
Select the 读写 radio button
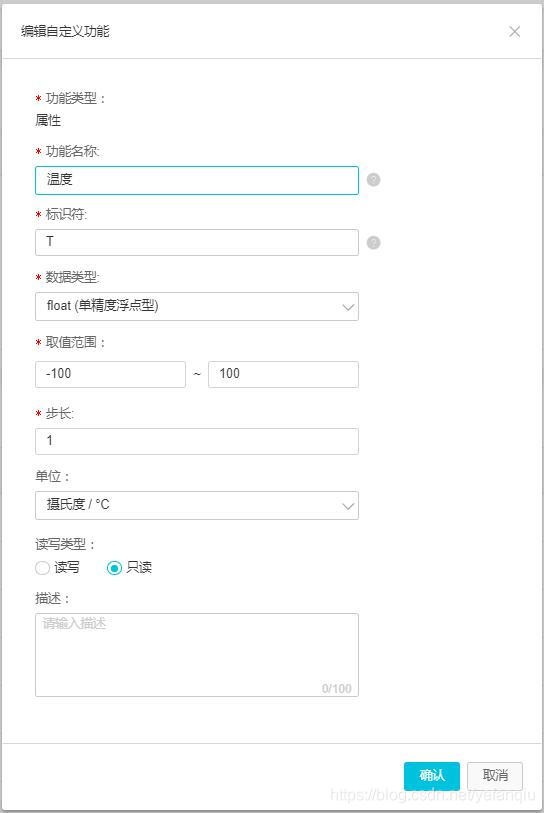pos(43,568)
